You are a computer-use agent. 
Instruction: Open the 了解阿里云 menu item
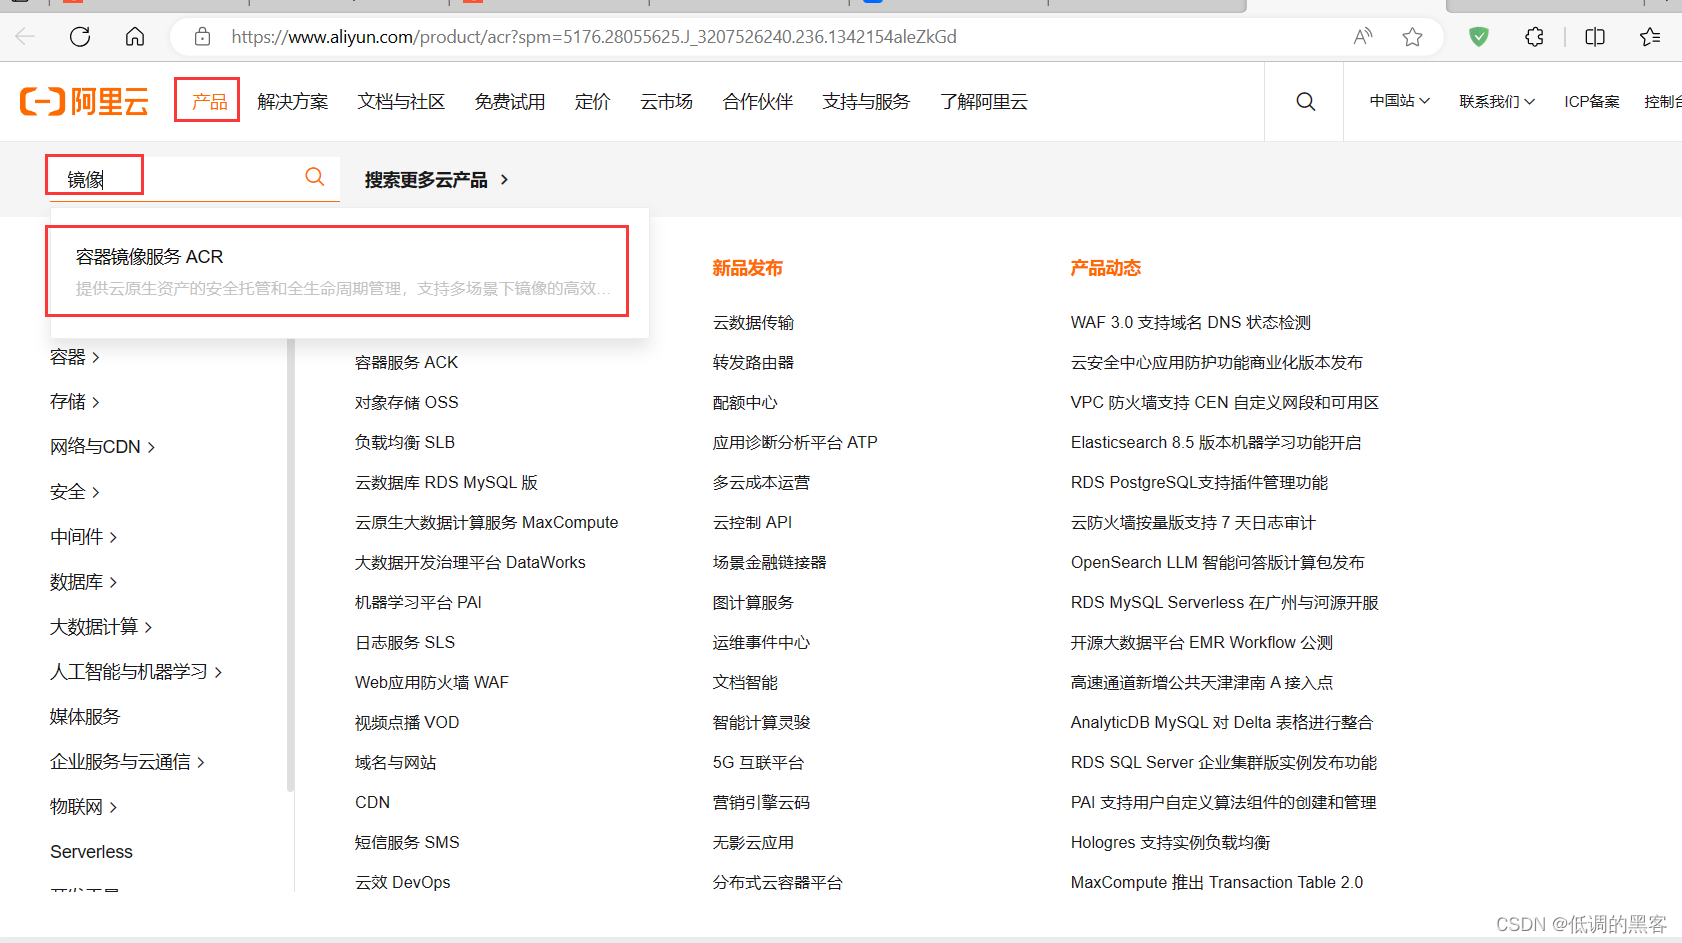984,101
